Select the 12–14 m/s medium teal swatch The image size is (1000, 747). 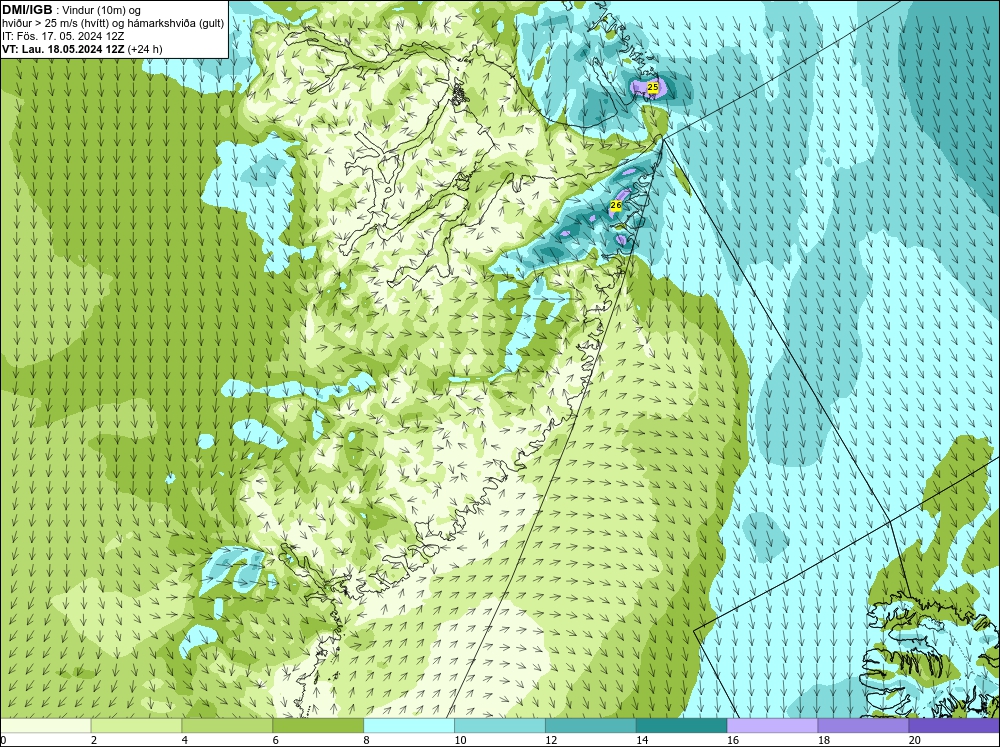pos(591,726)
